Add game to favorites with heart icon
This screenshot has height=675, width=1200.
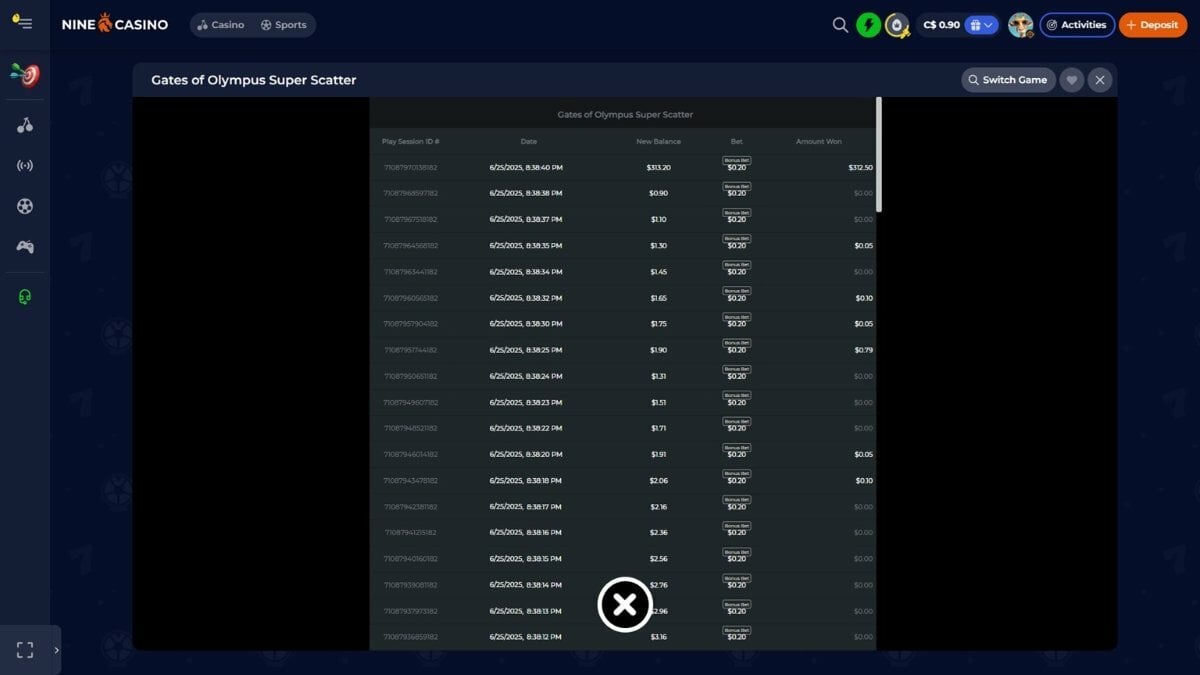[1072, 80]
